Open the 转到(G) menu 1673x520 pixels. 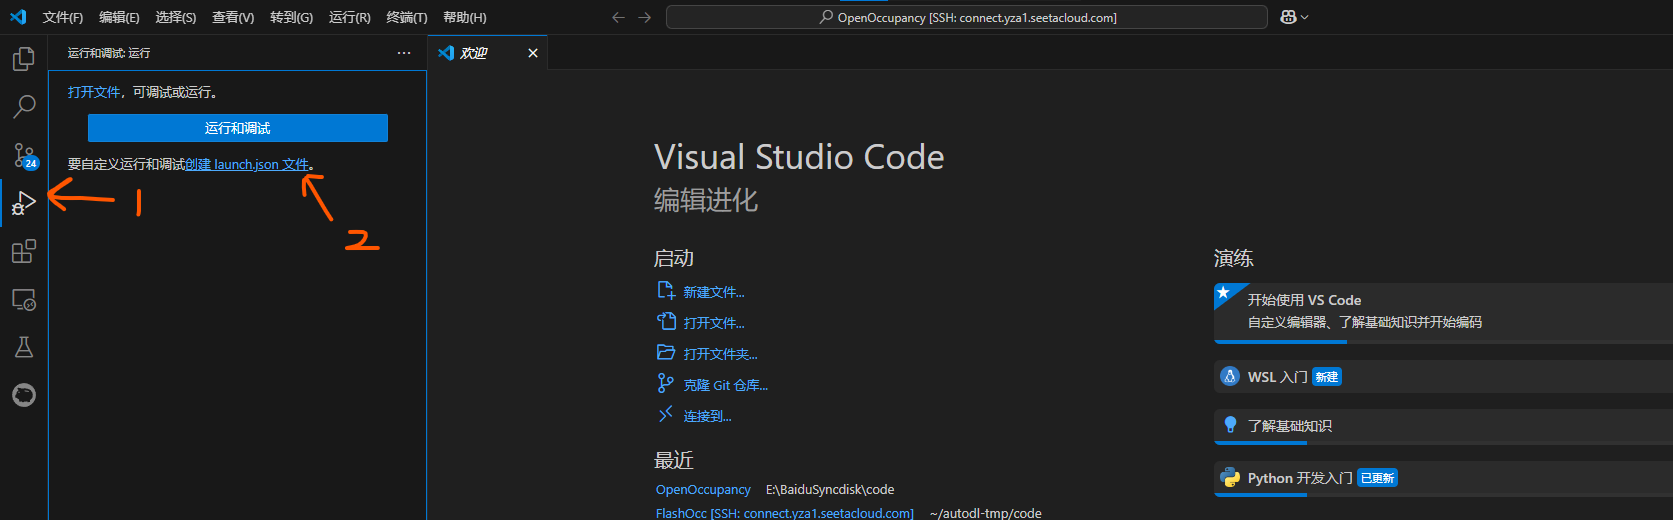coord(291,17)
